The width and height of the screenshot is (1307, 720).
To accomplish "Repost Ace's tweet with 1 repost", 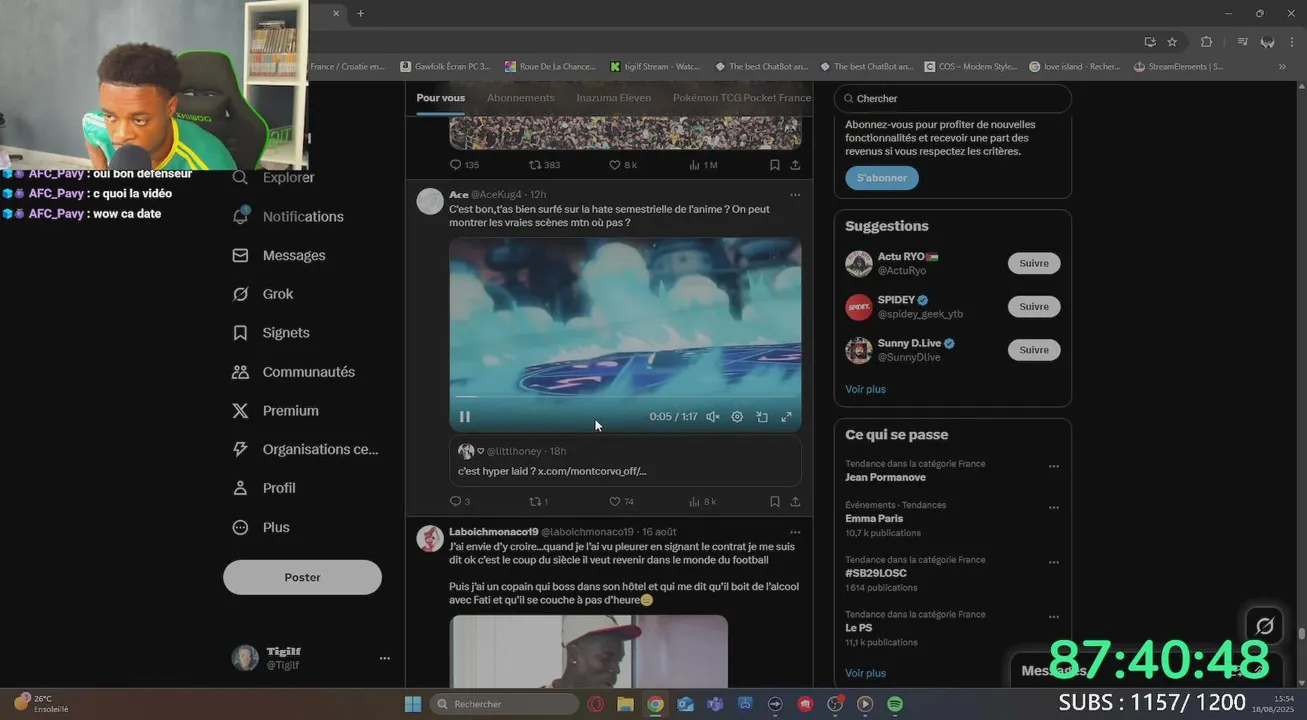I will [535, 502].
